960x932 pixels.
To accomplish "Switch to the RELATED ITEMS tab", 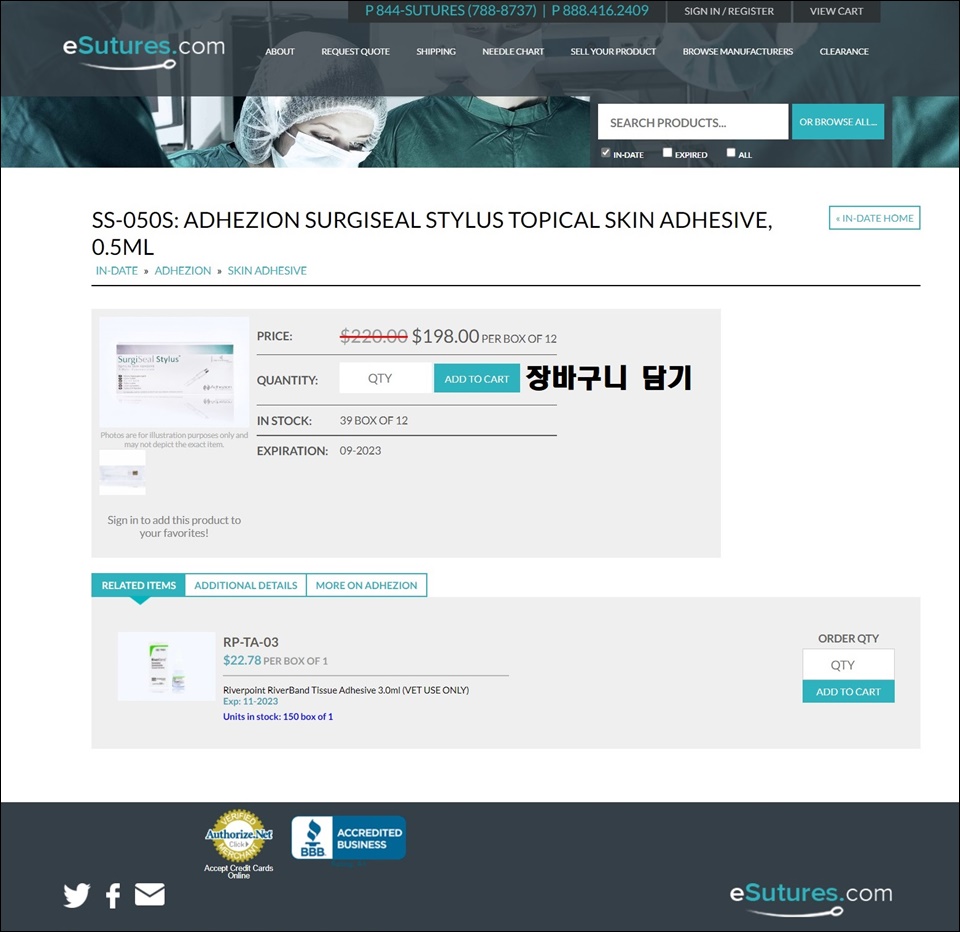I will (138, 585).
